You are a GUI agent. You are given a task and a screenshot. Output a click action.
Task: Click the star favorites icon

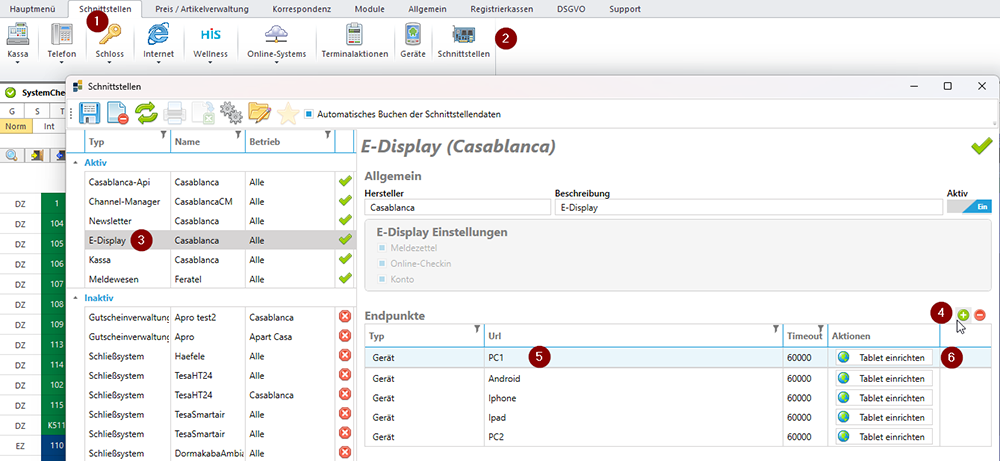(288, 113)
